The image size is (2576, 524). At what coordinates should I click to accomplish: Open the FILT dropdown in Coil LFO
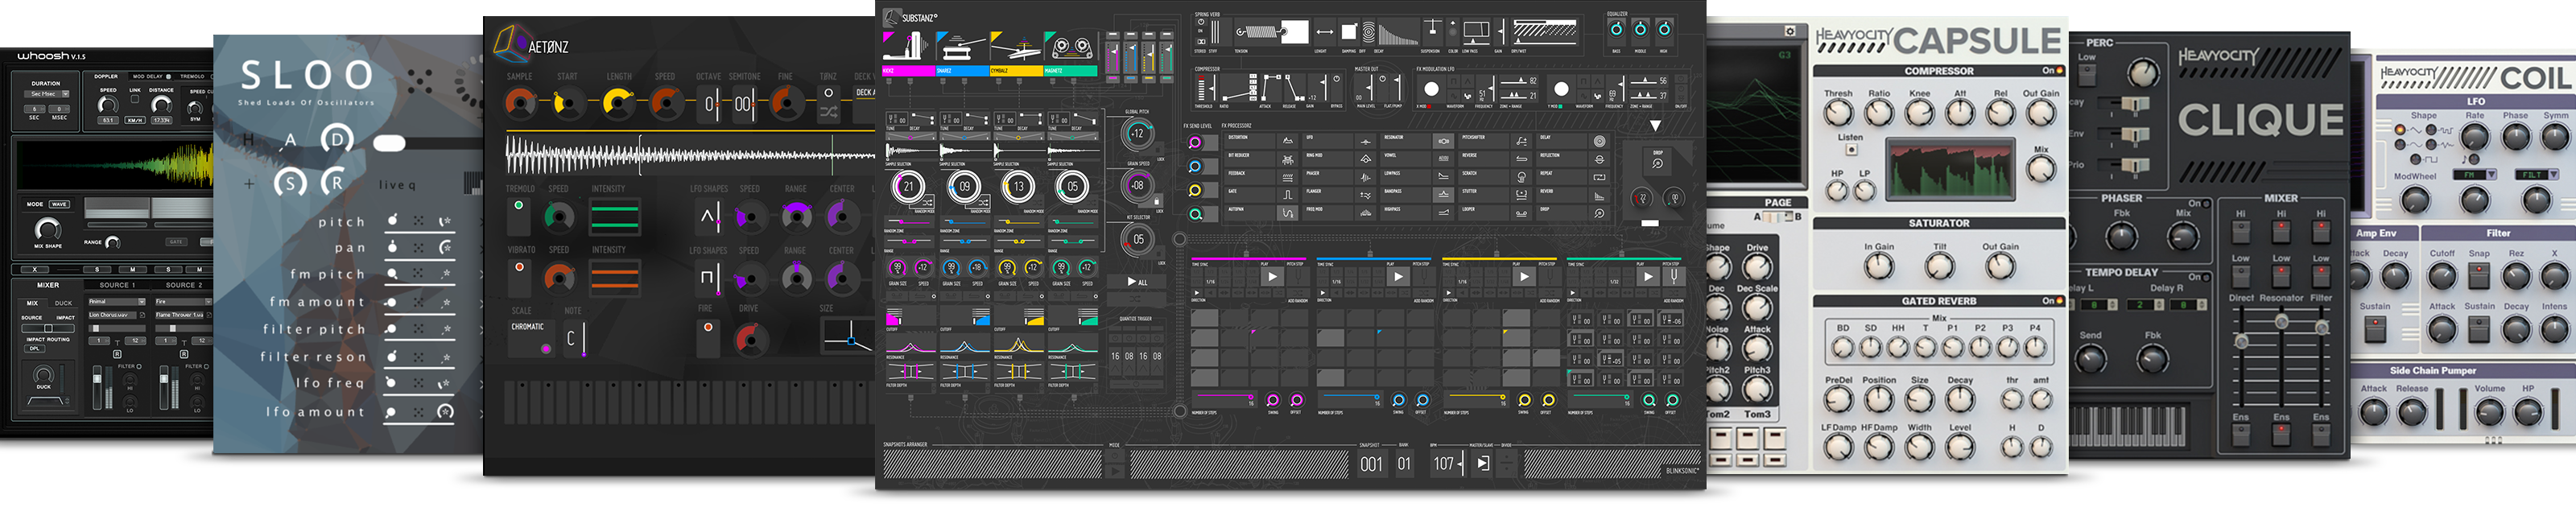tap(2538, 175)
